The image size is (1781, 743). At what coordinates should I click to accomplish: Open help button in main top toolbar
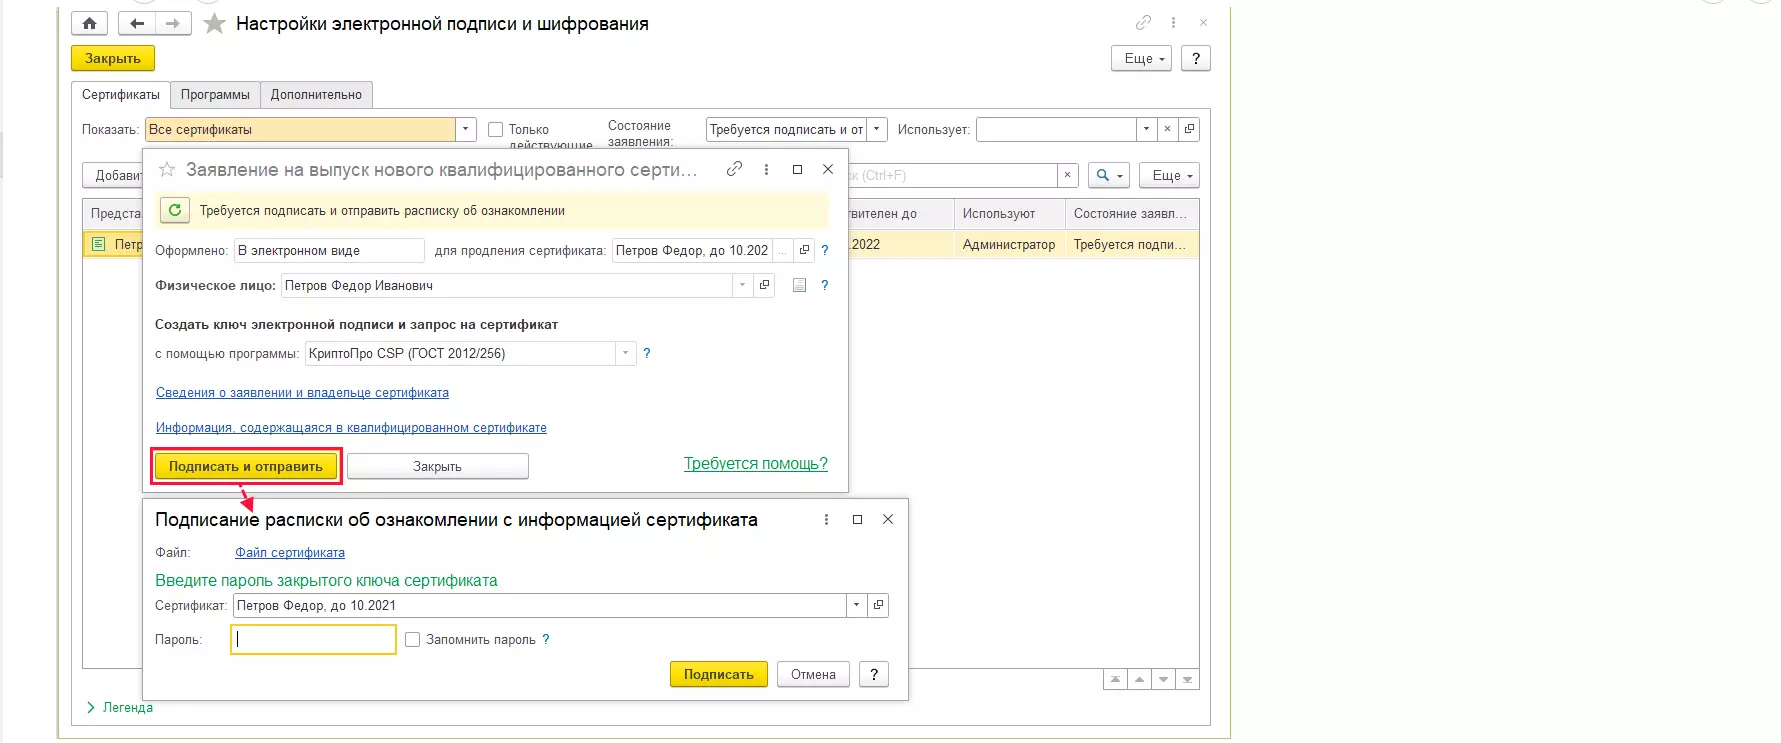[1195, 59]
